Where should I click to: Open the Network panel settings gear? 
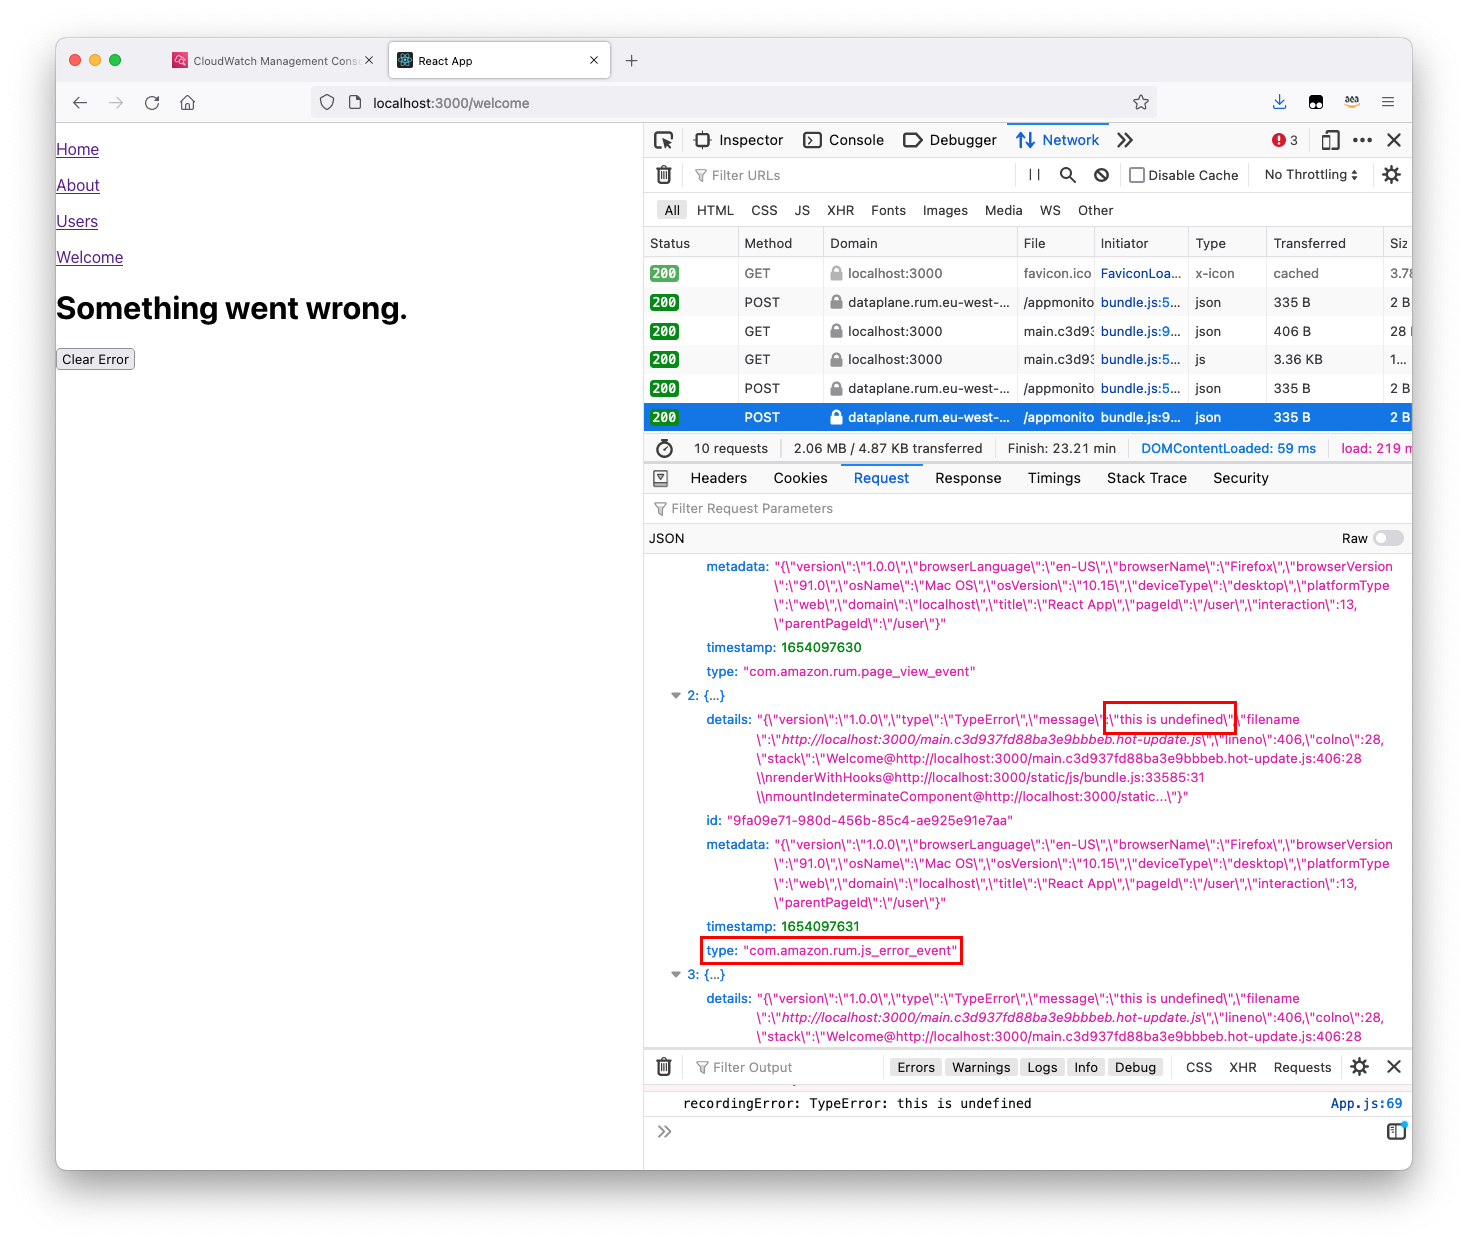[x=1391, y=174]
